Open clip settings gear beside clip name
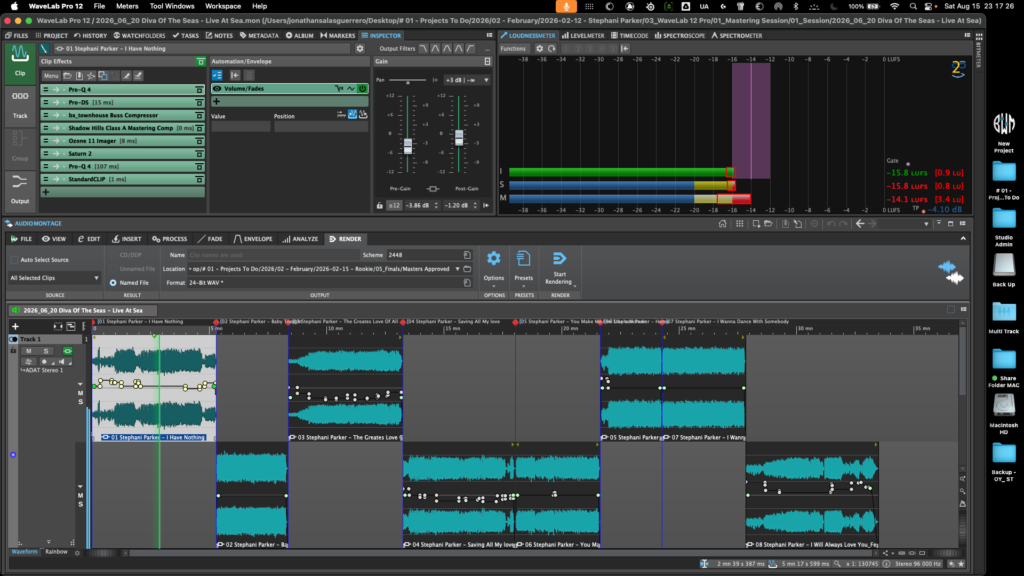The height and width of the screenshot is (576, 1024). [x=360, y=48]
